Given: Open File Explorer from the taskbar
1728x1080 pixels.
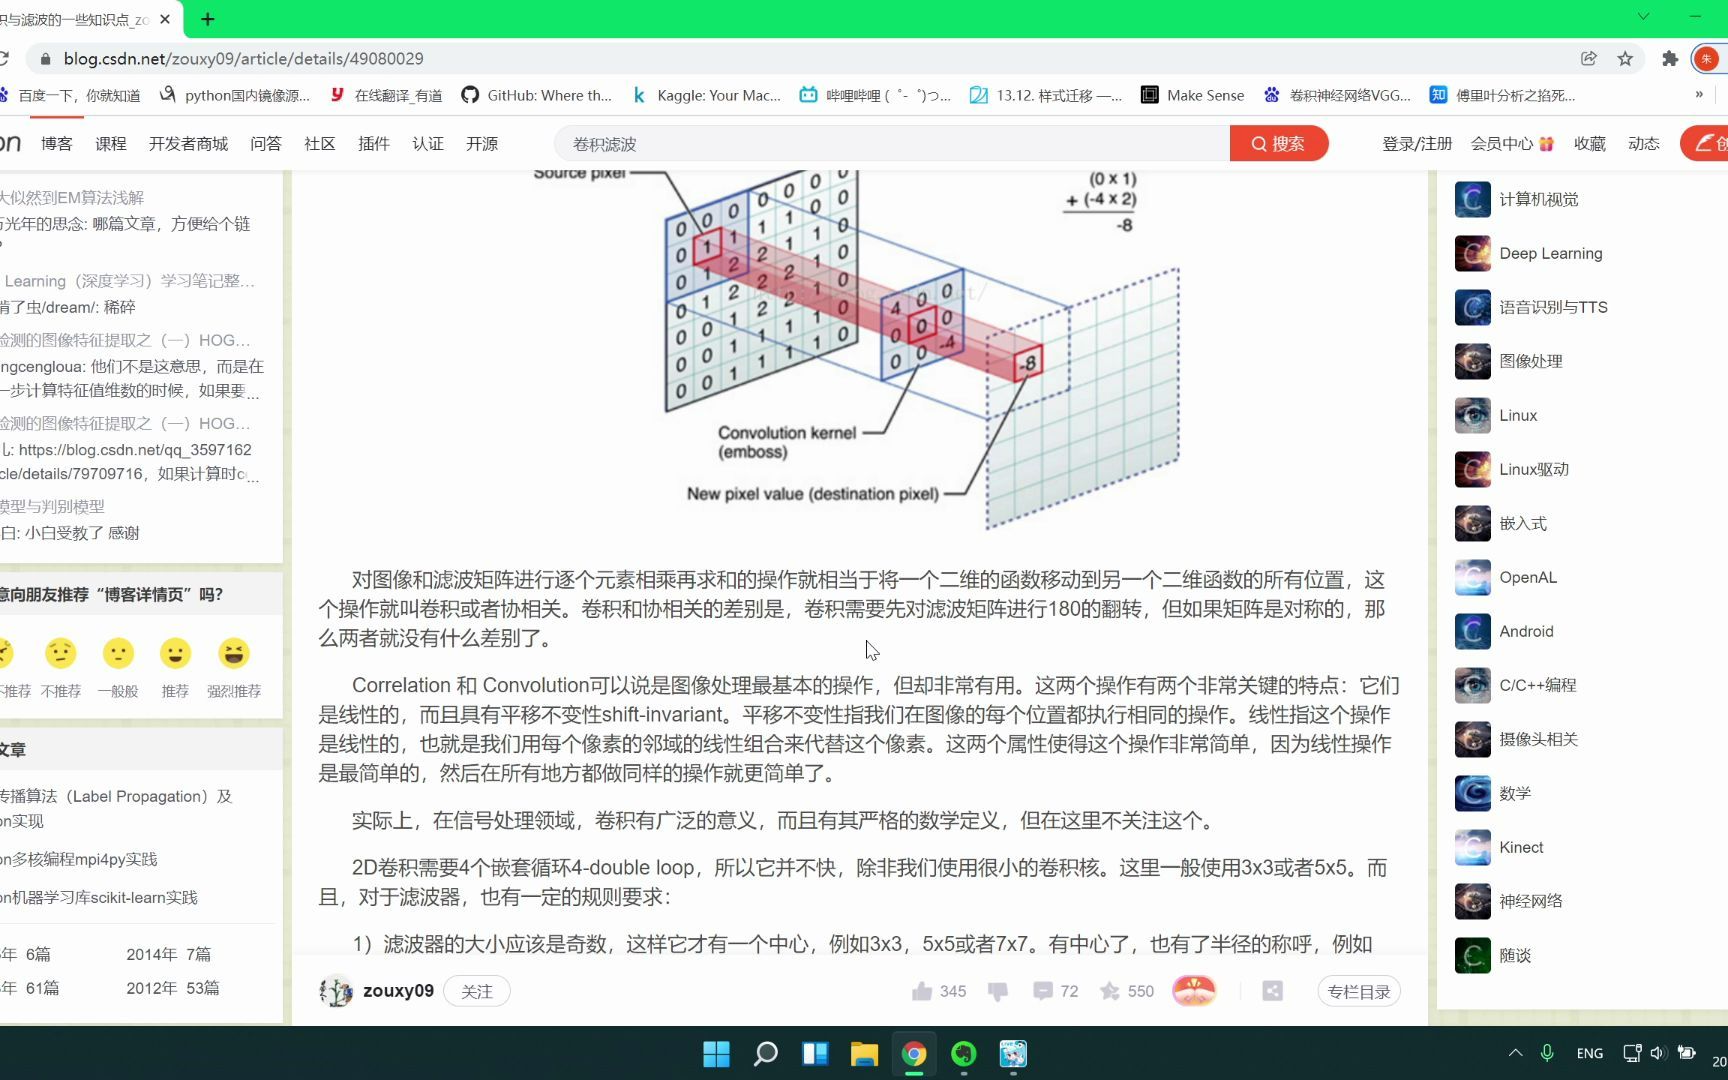Looking at the screenshot, I should click(x=864, y=1054).
